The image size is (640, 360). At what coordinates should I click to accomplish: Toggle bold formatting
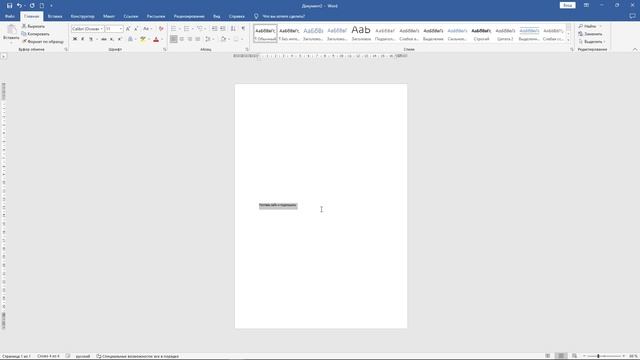click(x=75, y=39)
